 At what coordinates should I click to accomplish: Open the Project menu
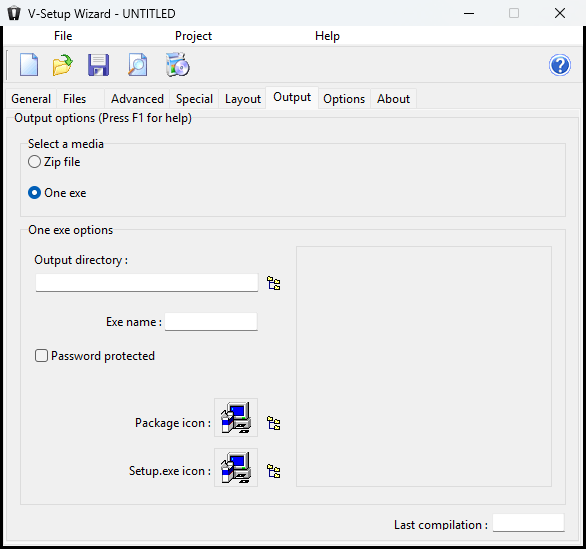click(193, 36)
